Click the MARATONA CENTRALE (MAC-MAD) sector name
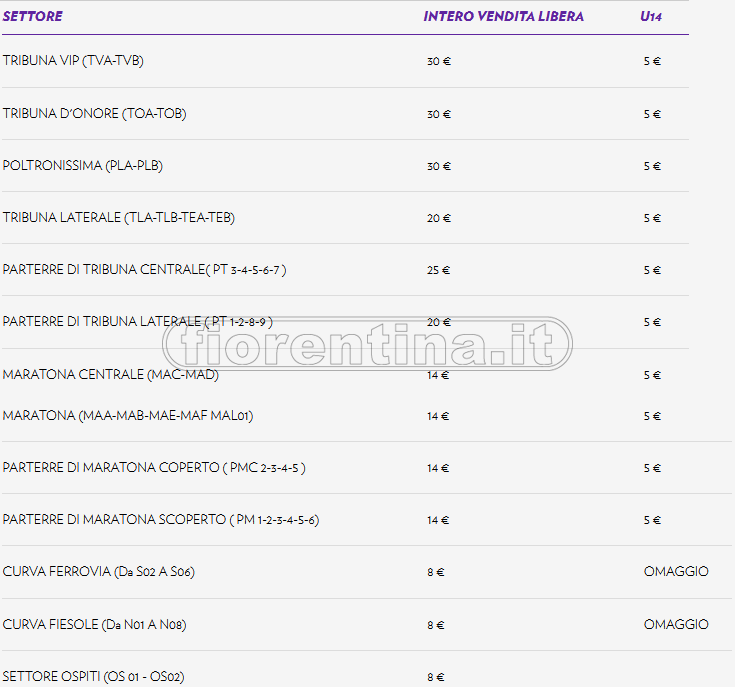735x687 pixels. (110, 374)
